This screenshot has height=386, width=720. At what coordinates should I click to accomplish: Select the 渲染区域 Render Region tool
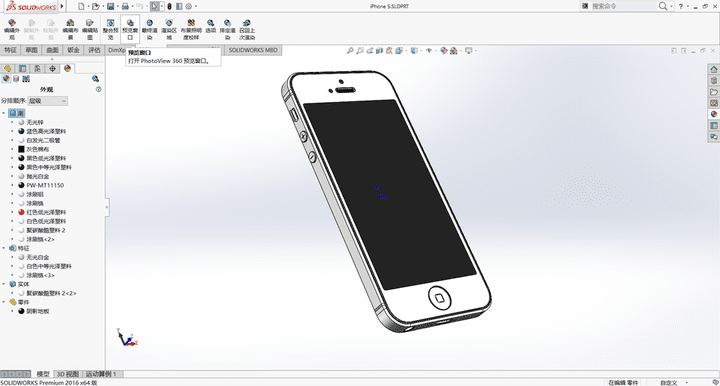coord(169,29)
